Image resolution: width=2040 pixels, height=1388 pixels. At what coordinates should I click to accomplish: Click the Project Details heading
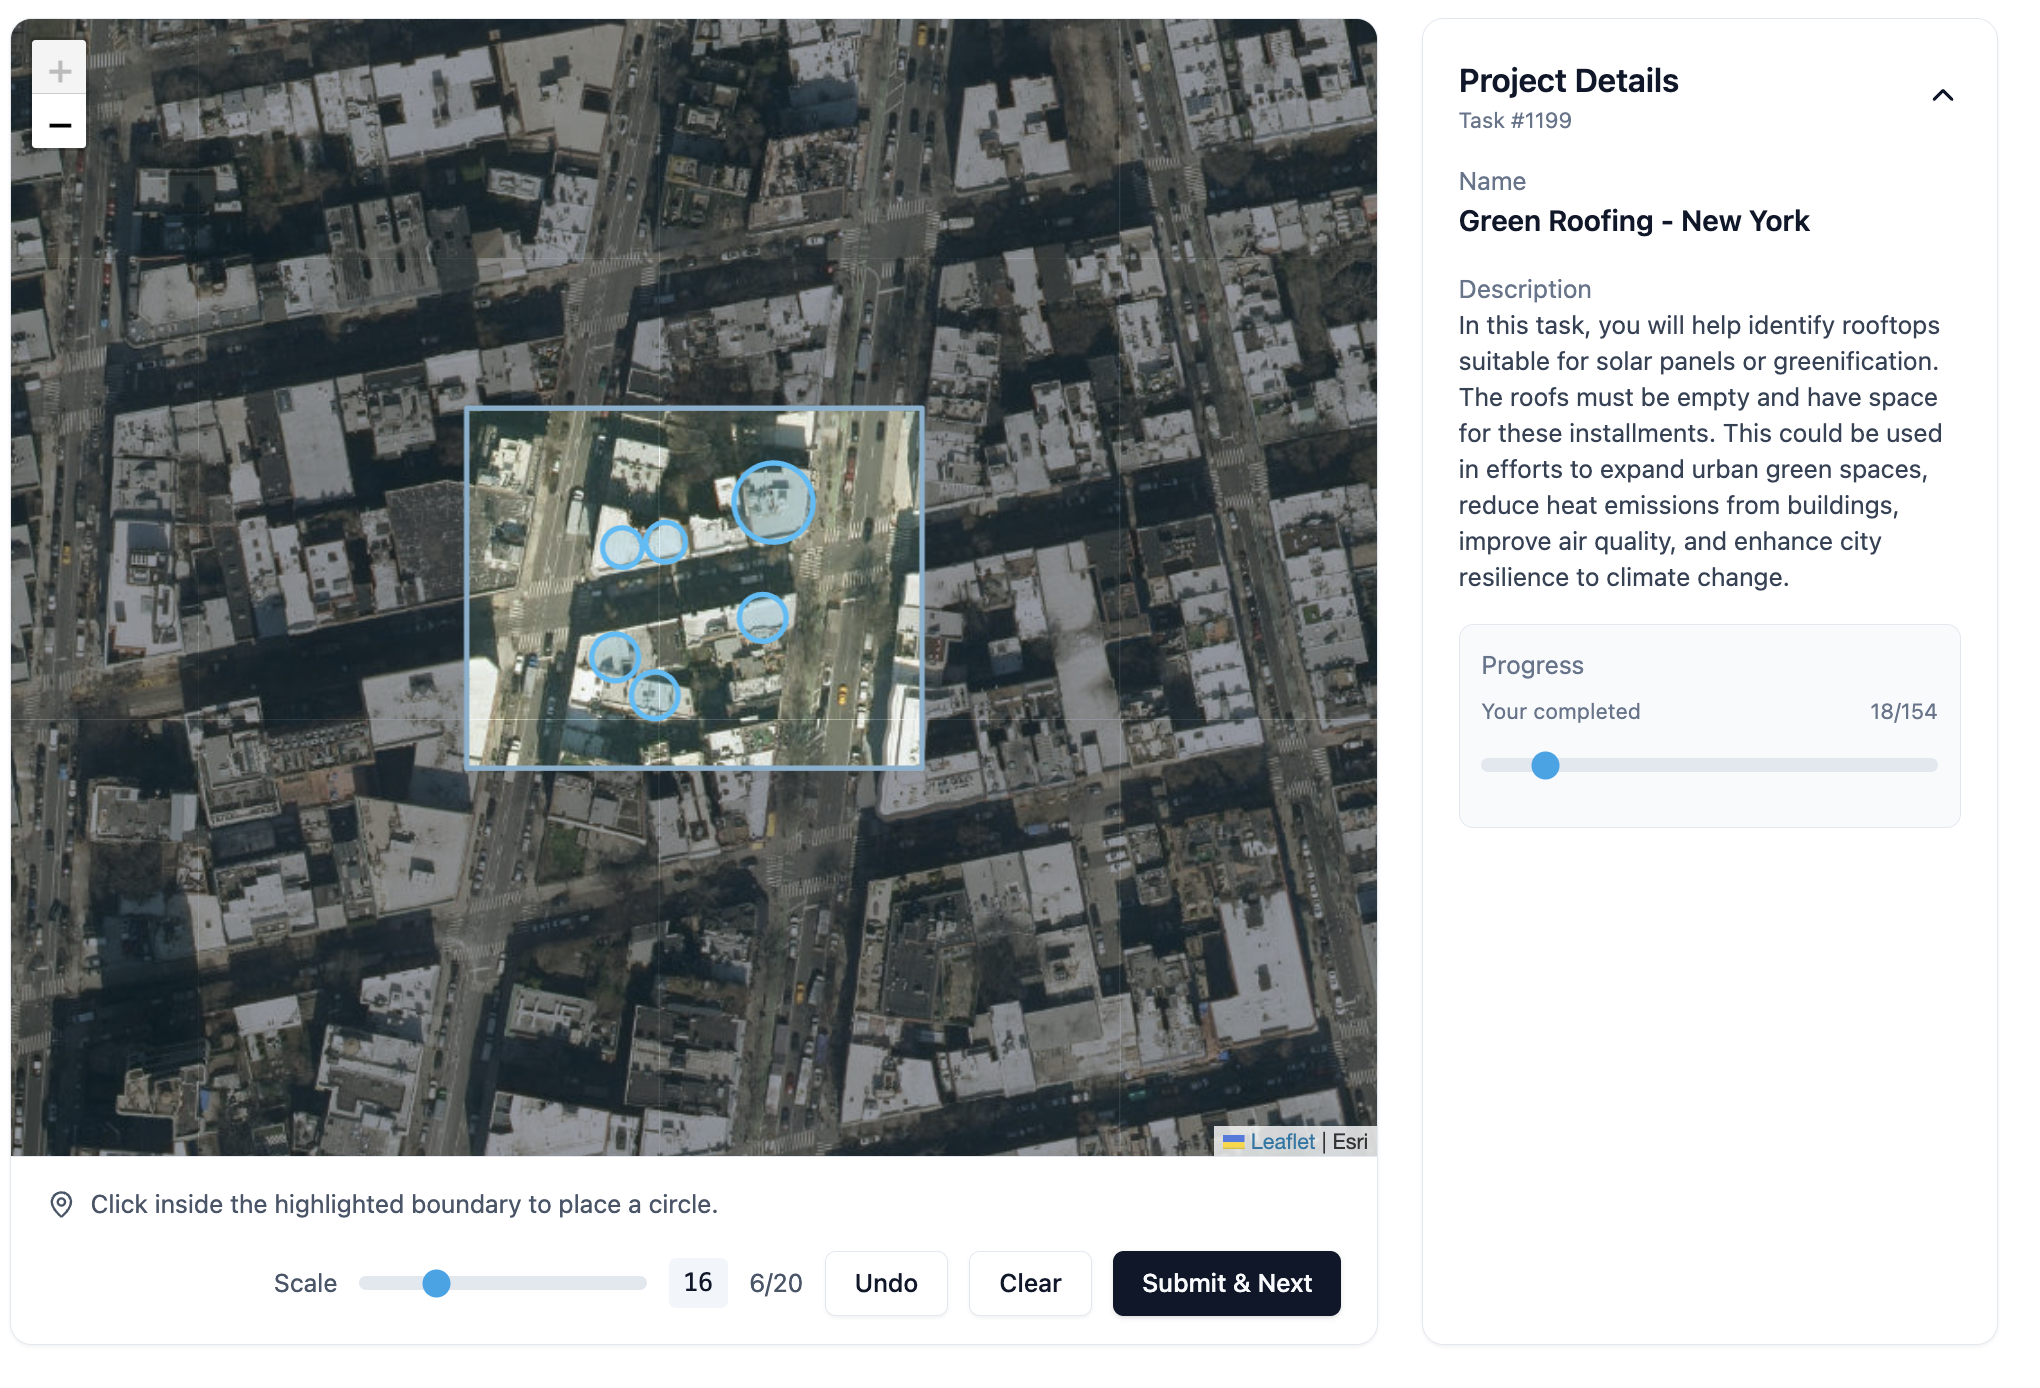(x=1567, y=80)
